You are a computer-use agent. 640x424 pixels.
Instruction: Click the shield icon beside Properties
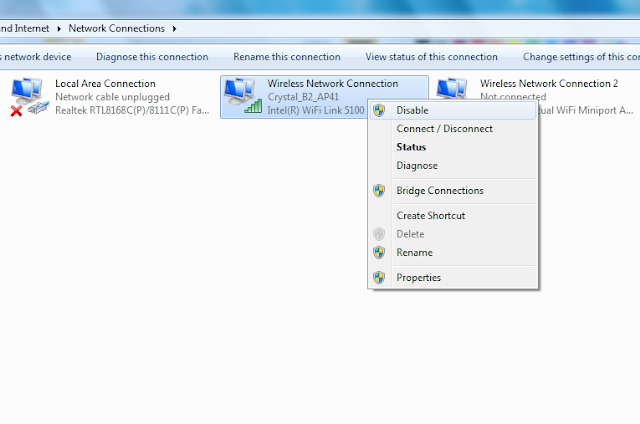point(379,277)
